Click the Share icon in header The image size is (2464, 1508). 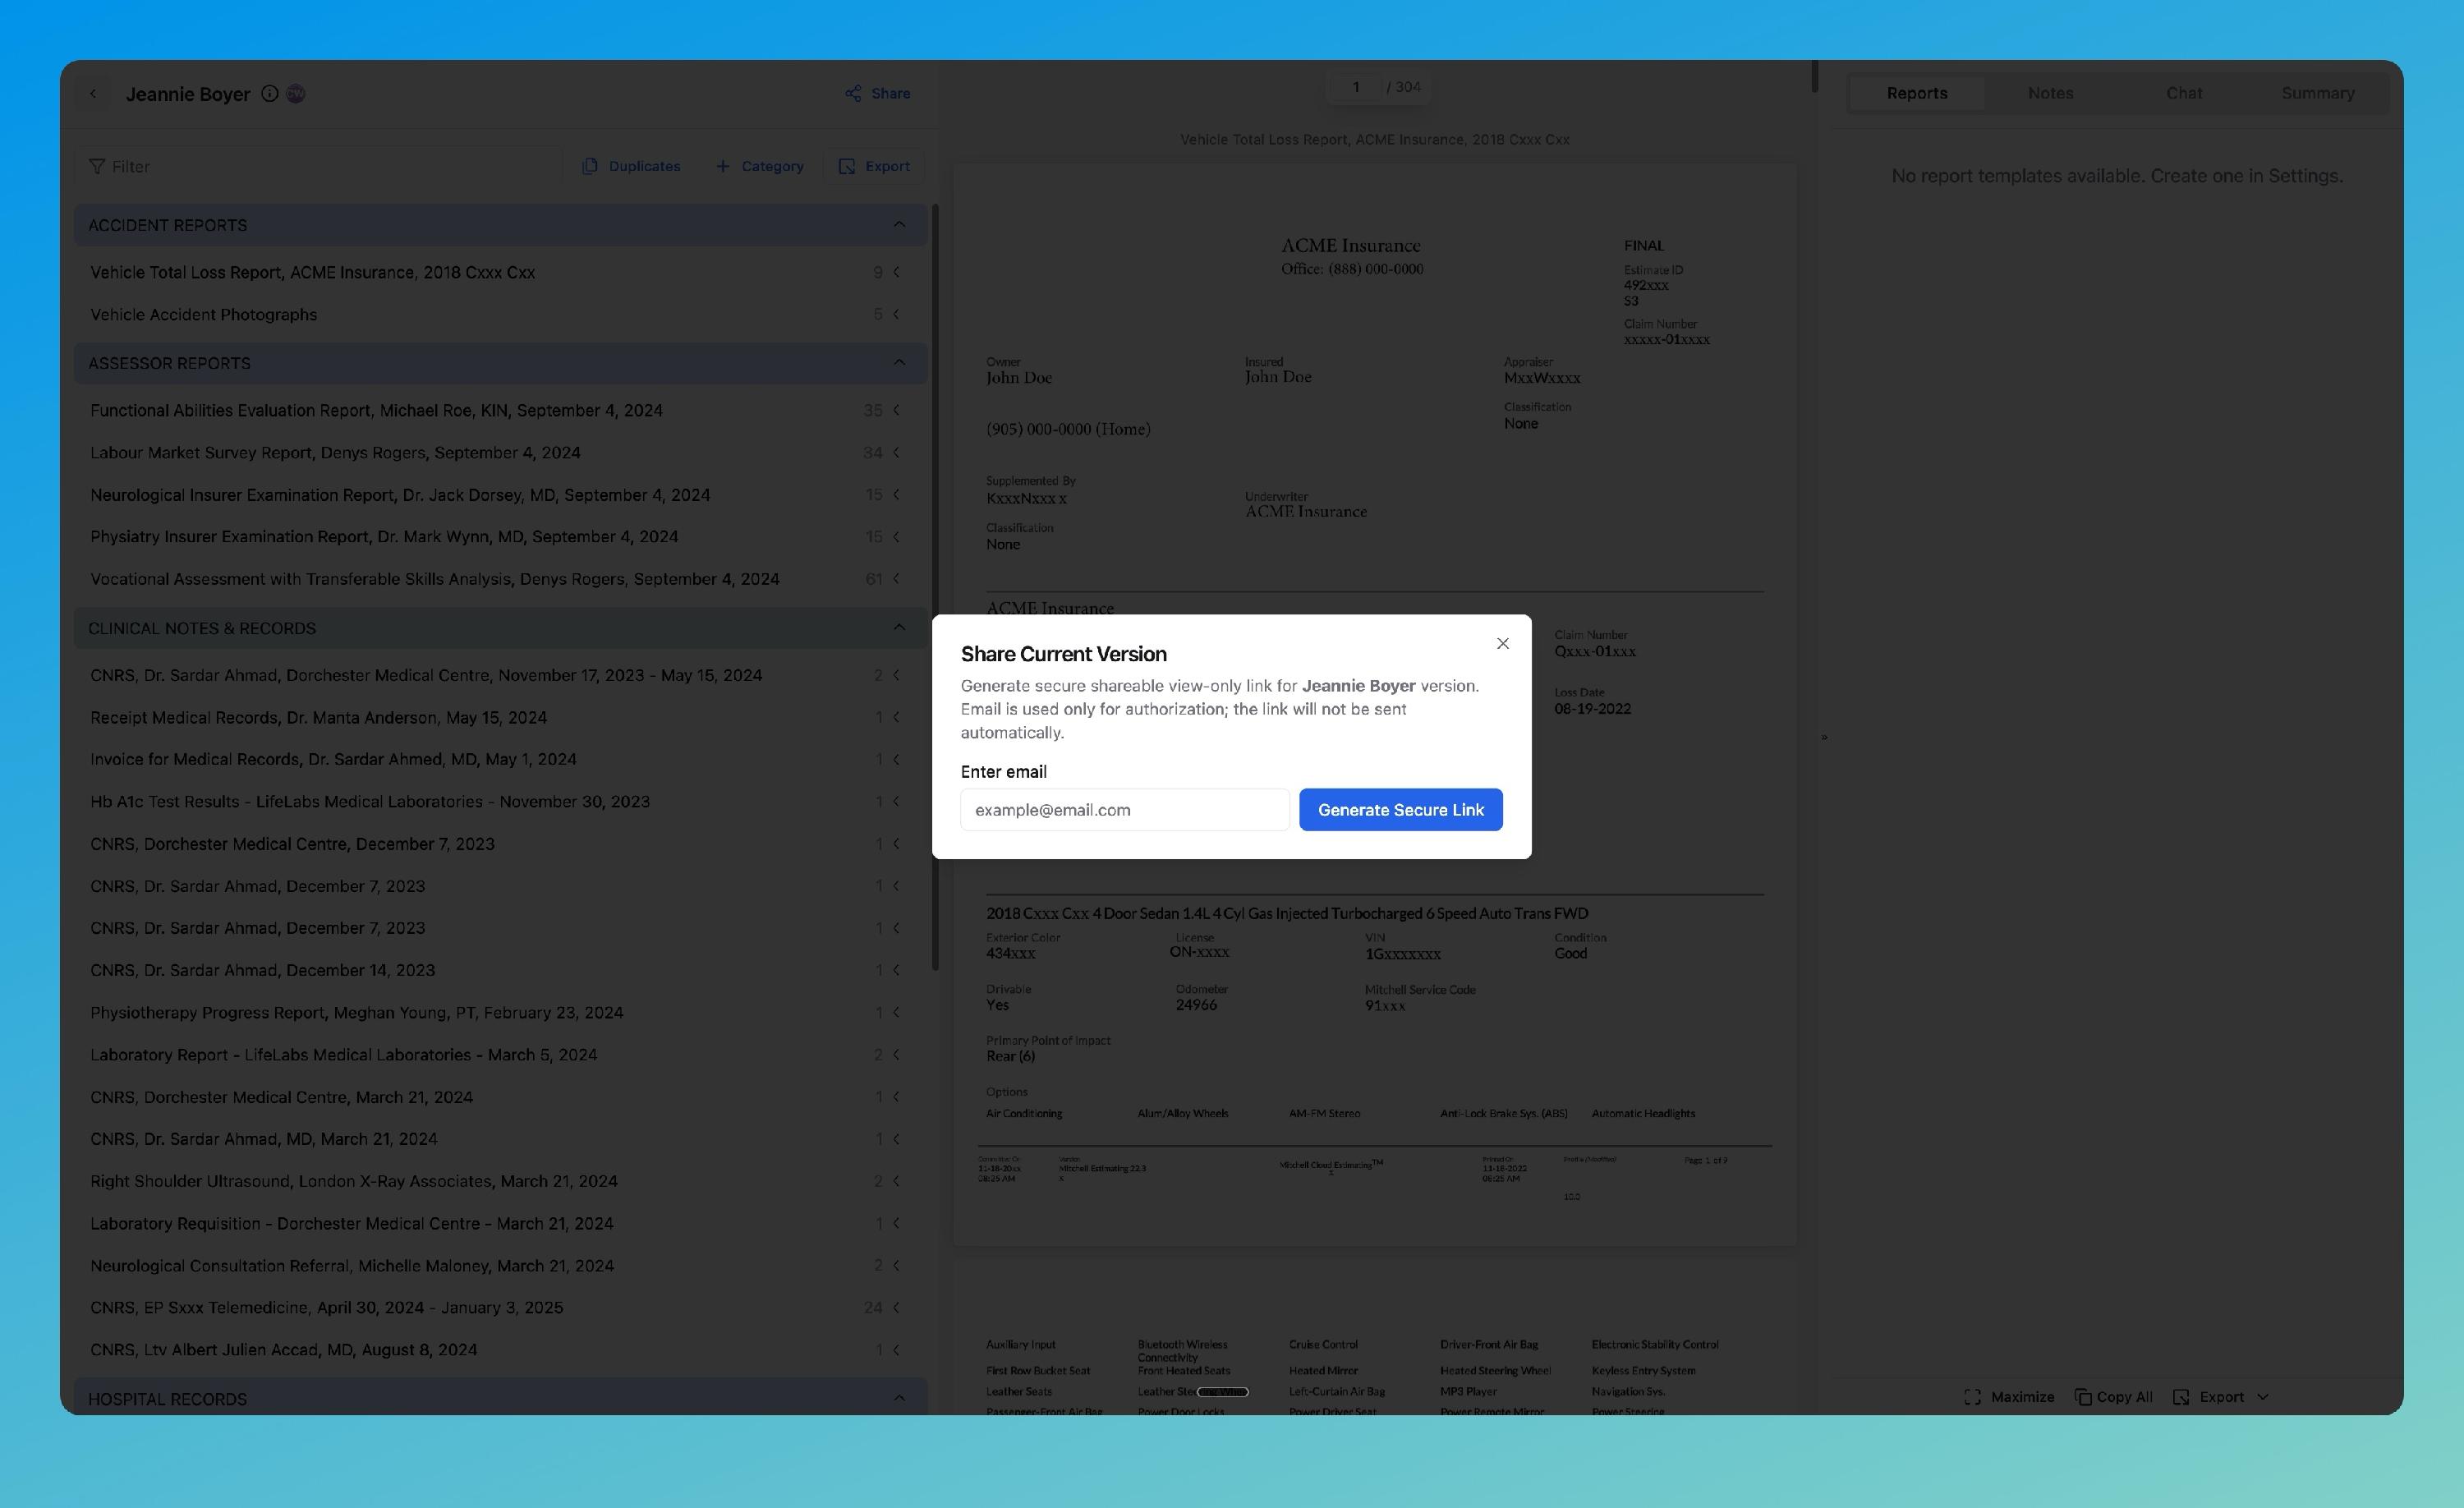(853, 93)
